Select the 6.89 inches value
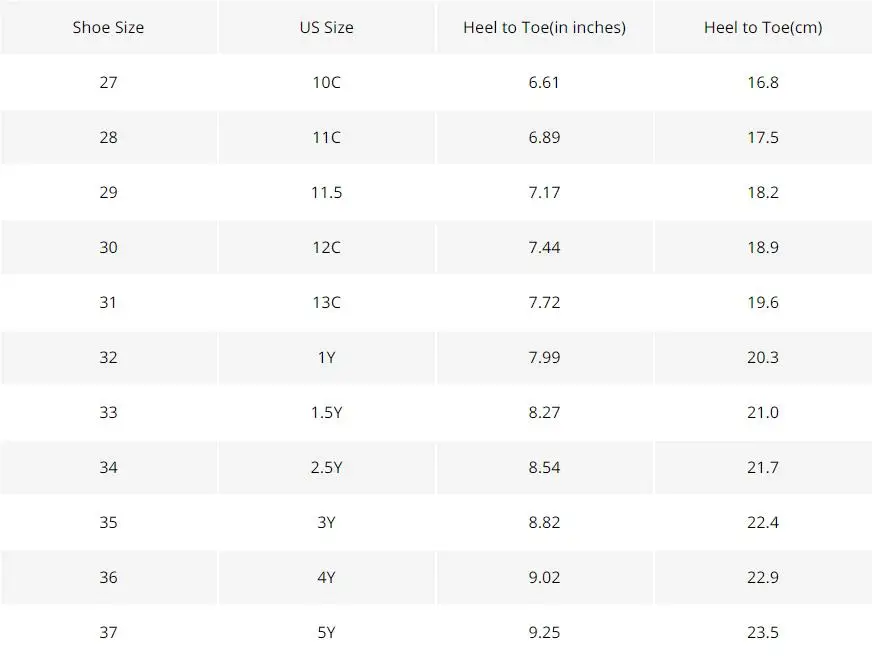Viewport: 872px width, 659px height. point(544,137)
